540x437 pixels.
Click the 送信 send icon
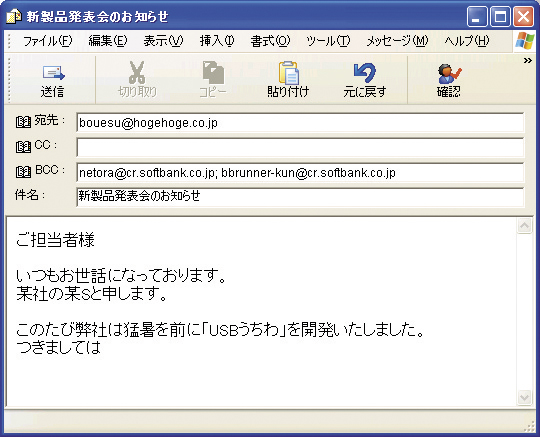coord(53,73)
